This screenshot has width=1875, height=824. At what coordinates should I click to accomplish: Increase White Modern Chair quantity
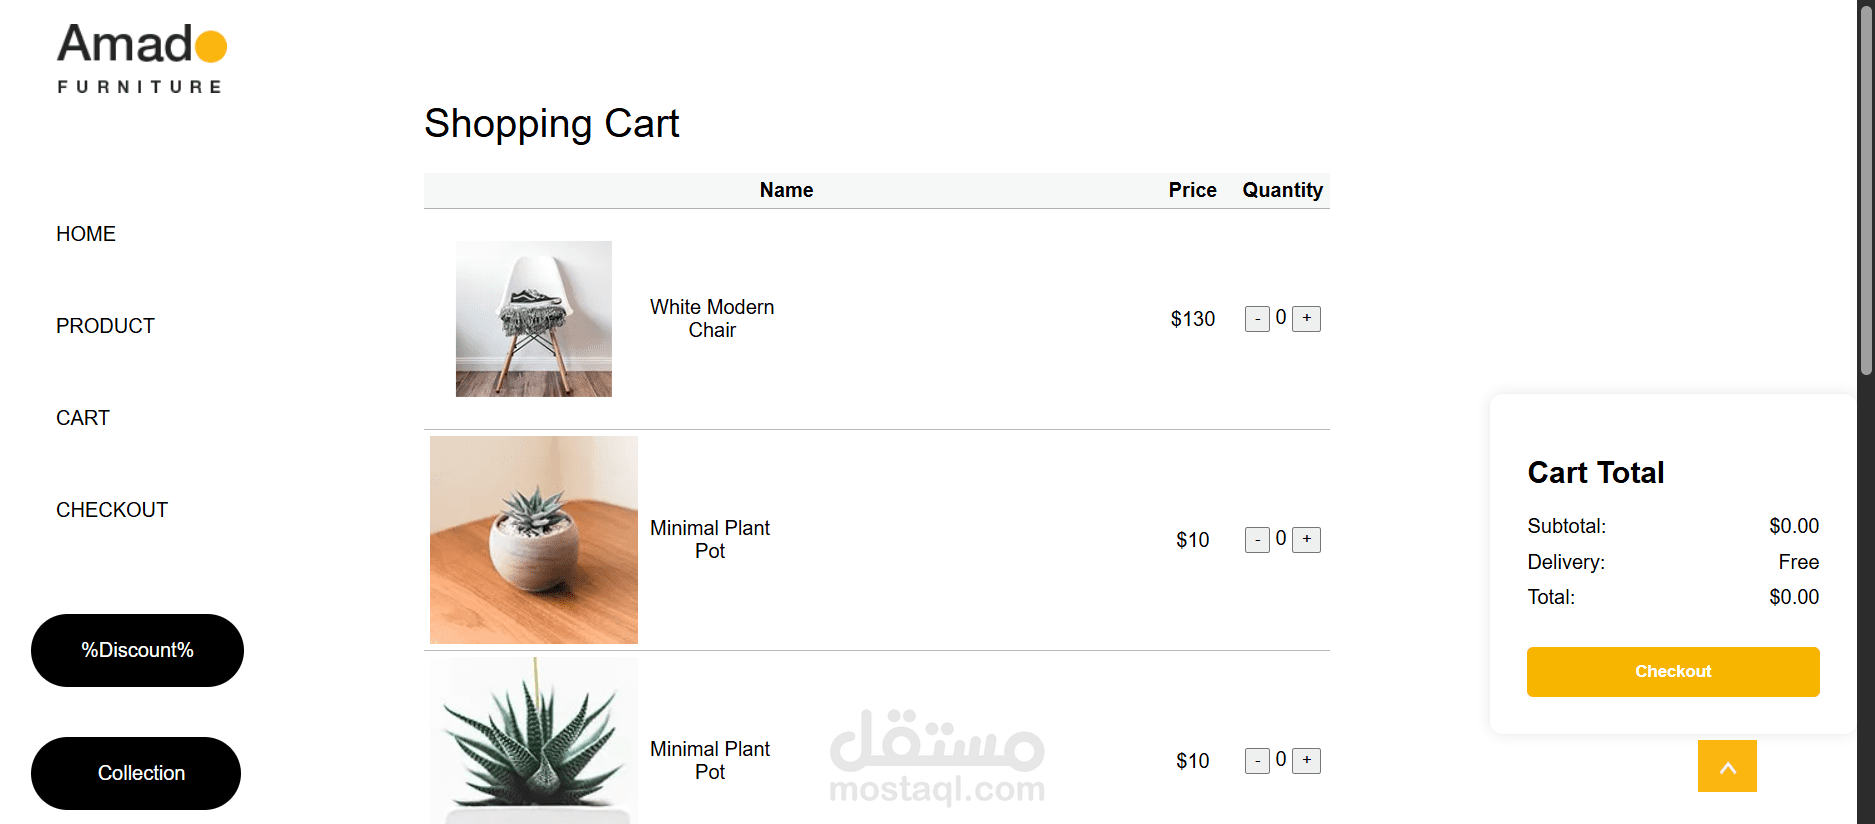[x=1306, y=319]
